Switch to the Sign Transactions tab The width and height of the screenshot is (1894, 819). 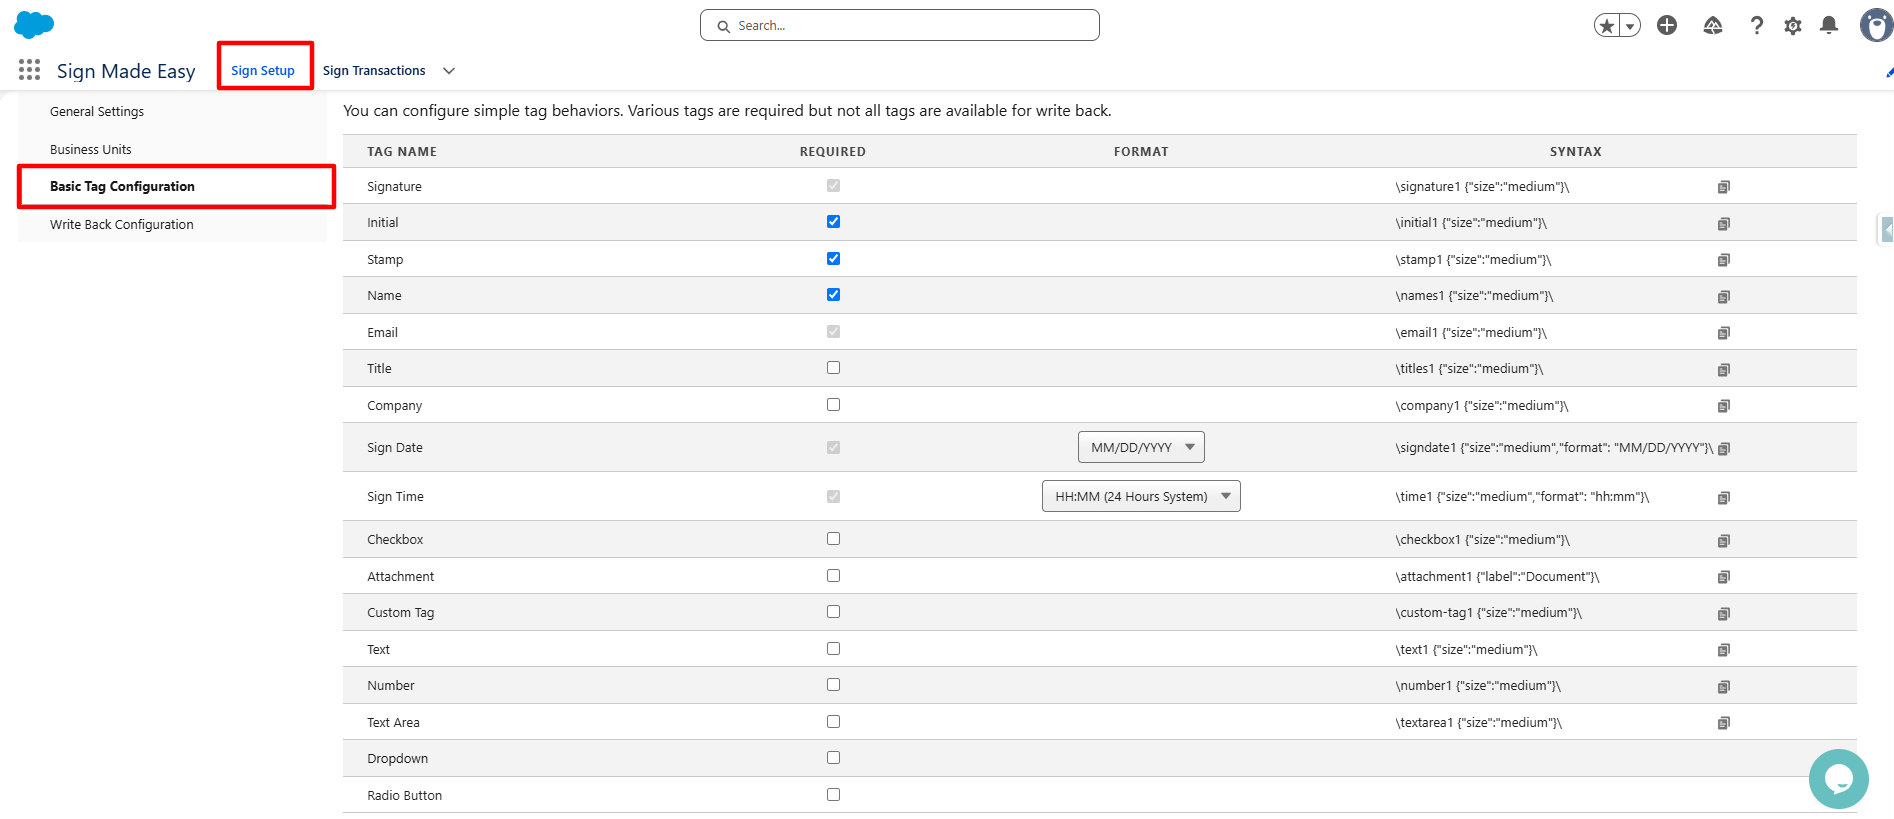(374, 71)
